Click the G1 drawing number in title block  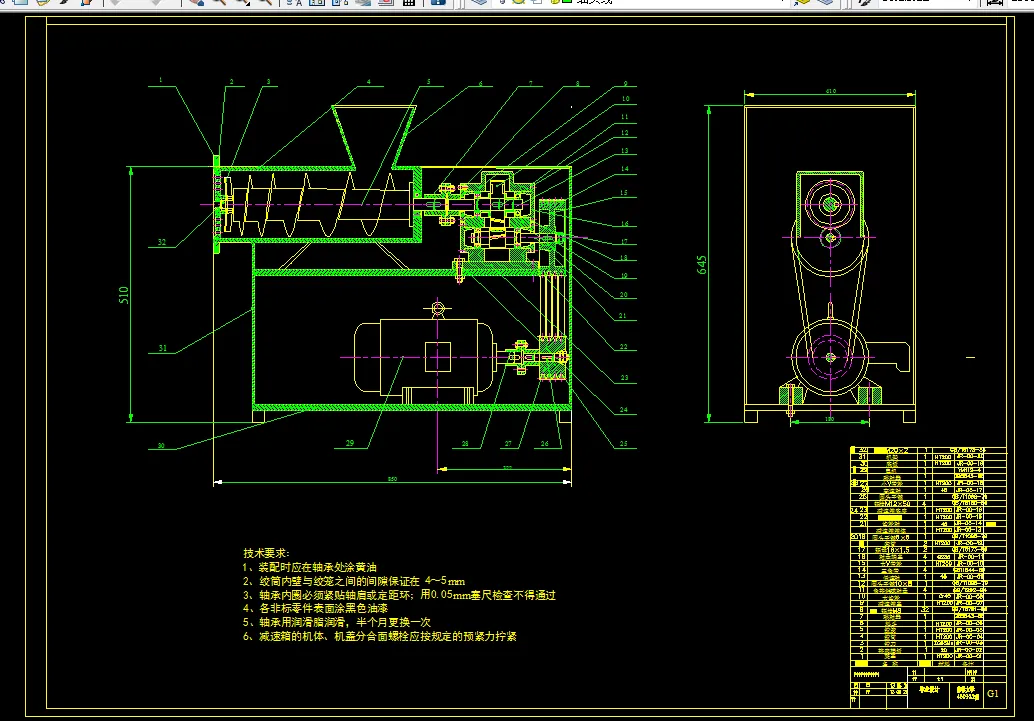pos(992,693)
